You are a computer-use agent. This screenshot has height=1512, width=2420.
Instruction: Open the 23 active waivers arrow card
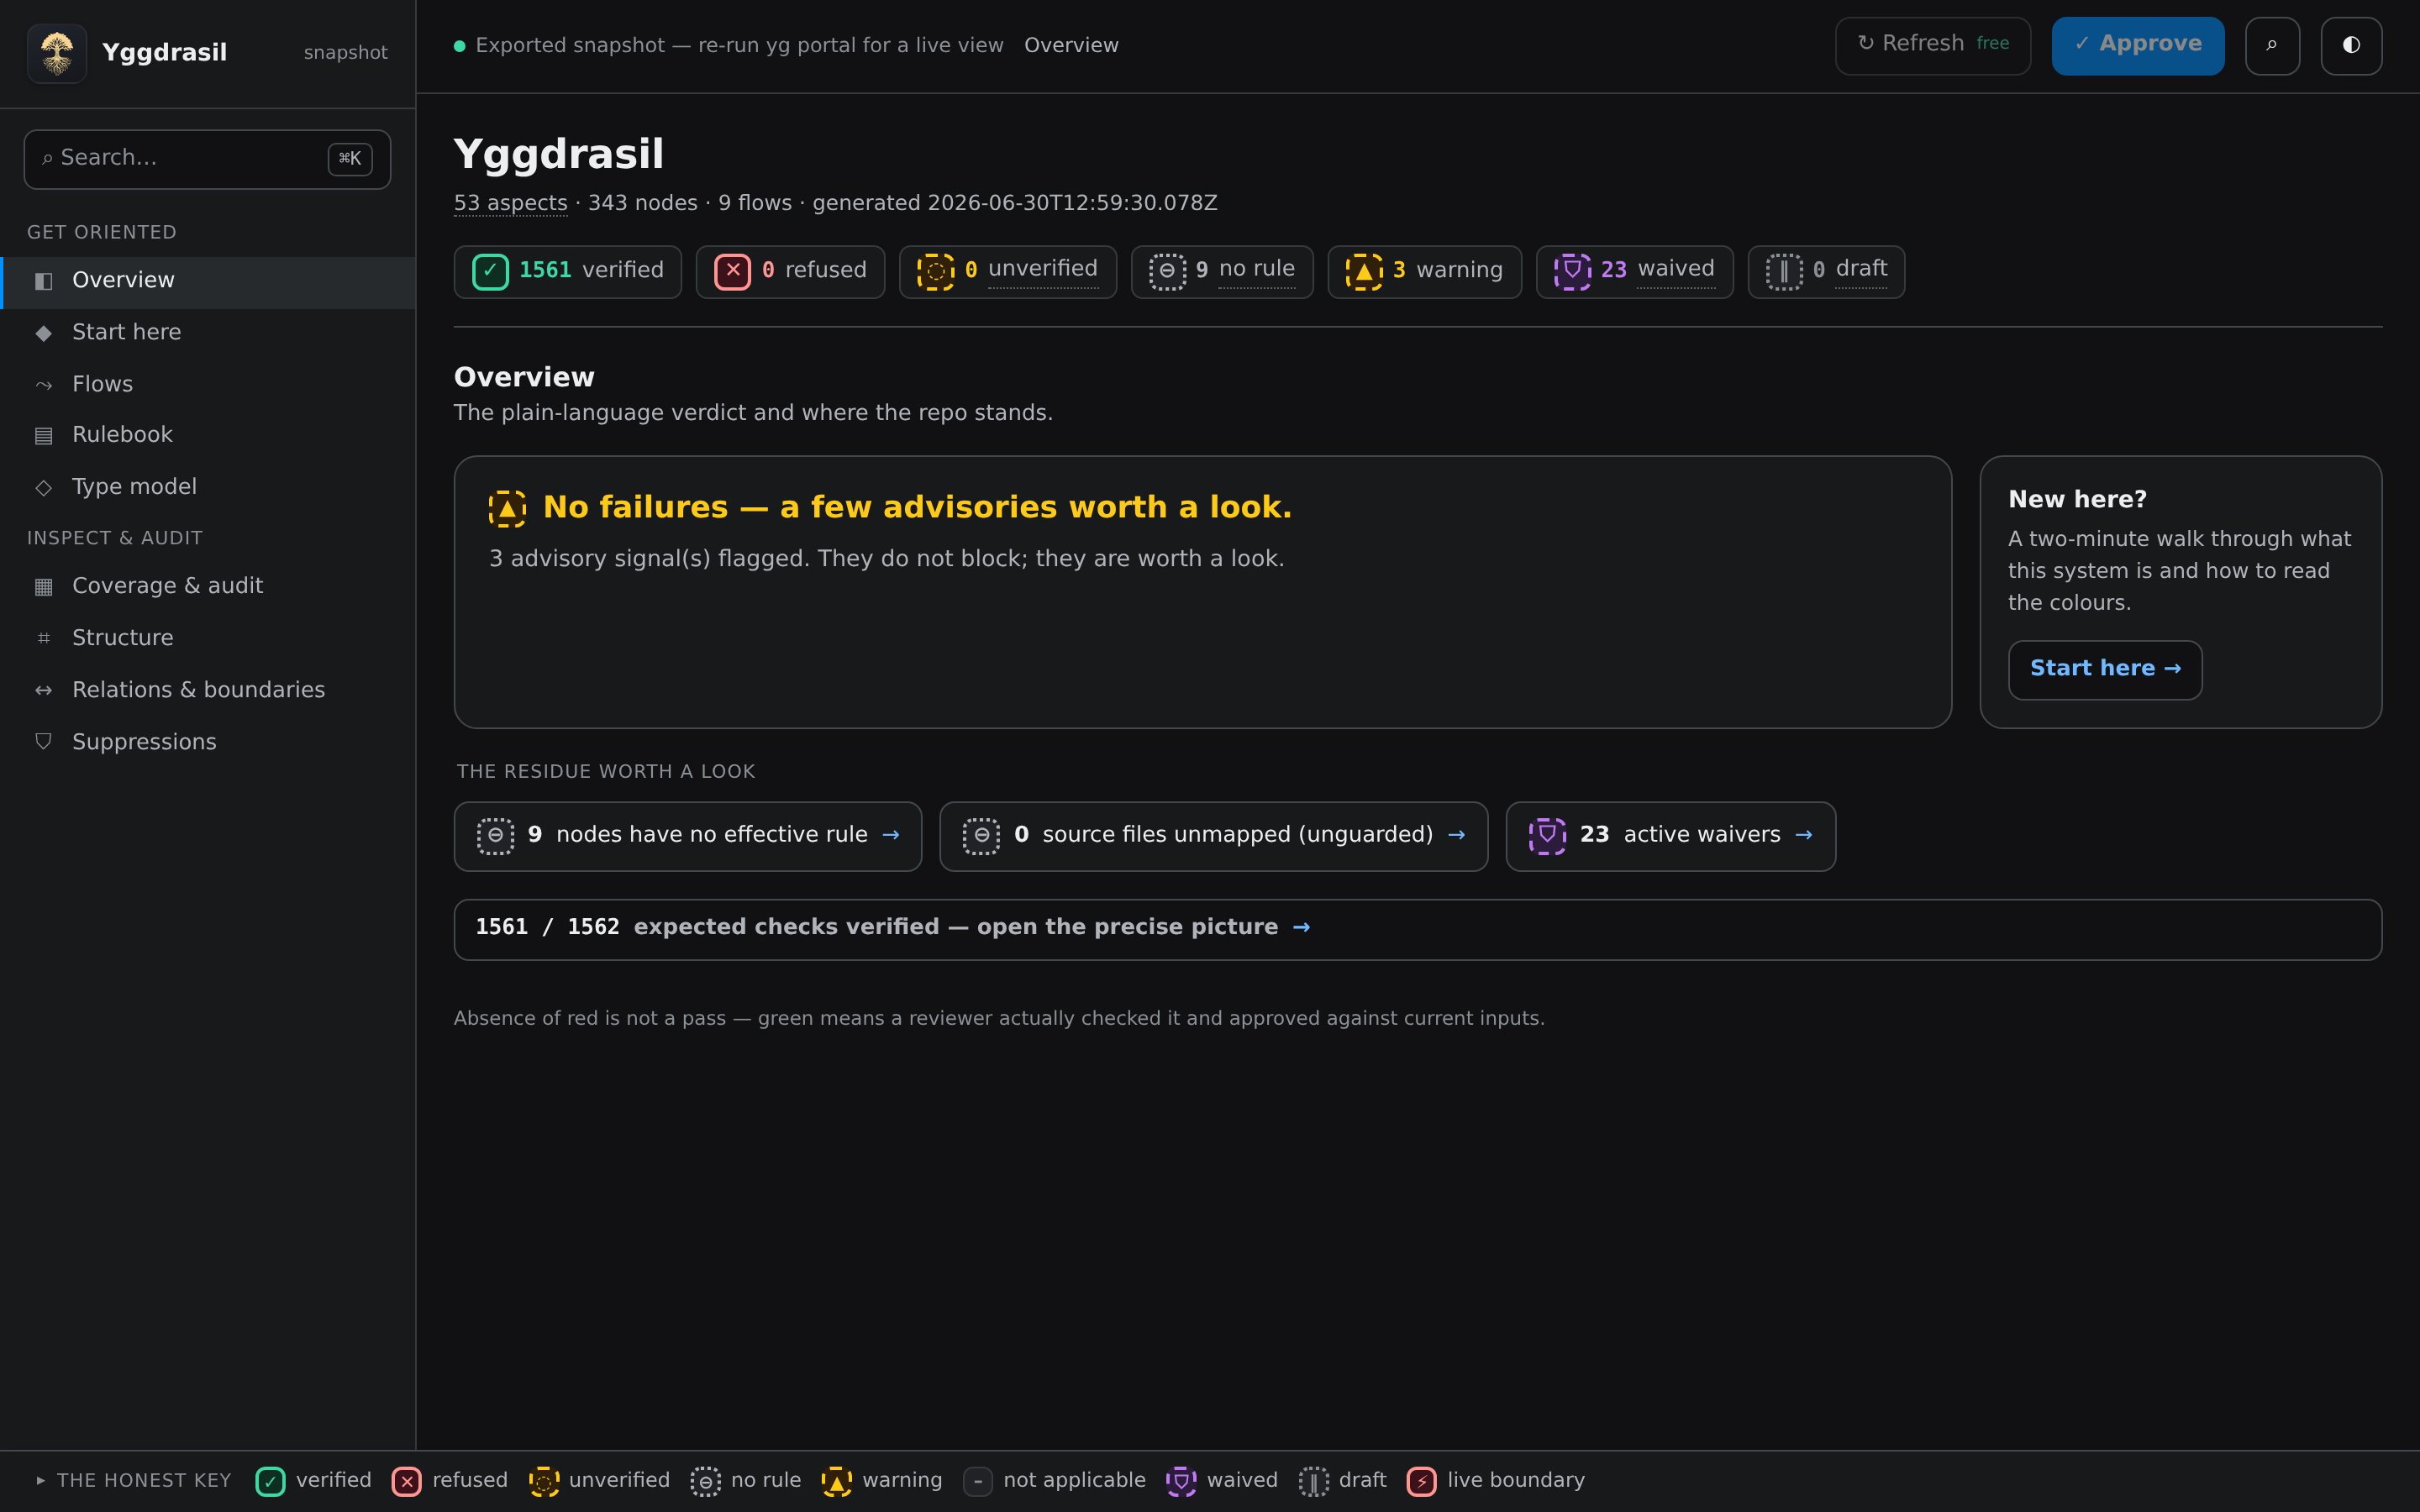pos(1670,836)
